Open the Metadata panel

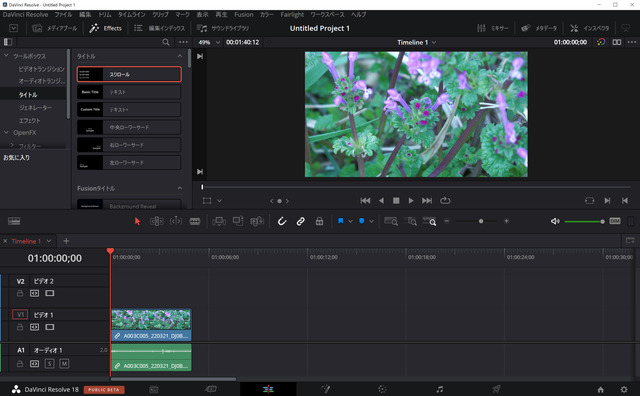(x=539, y=28)
